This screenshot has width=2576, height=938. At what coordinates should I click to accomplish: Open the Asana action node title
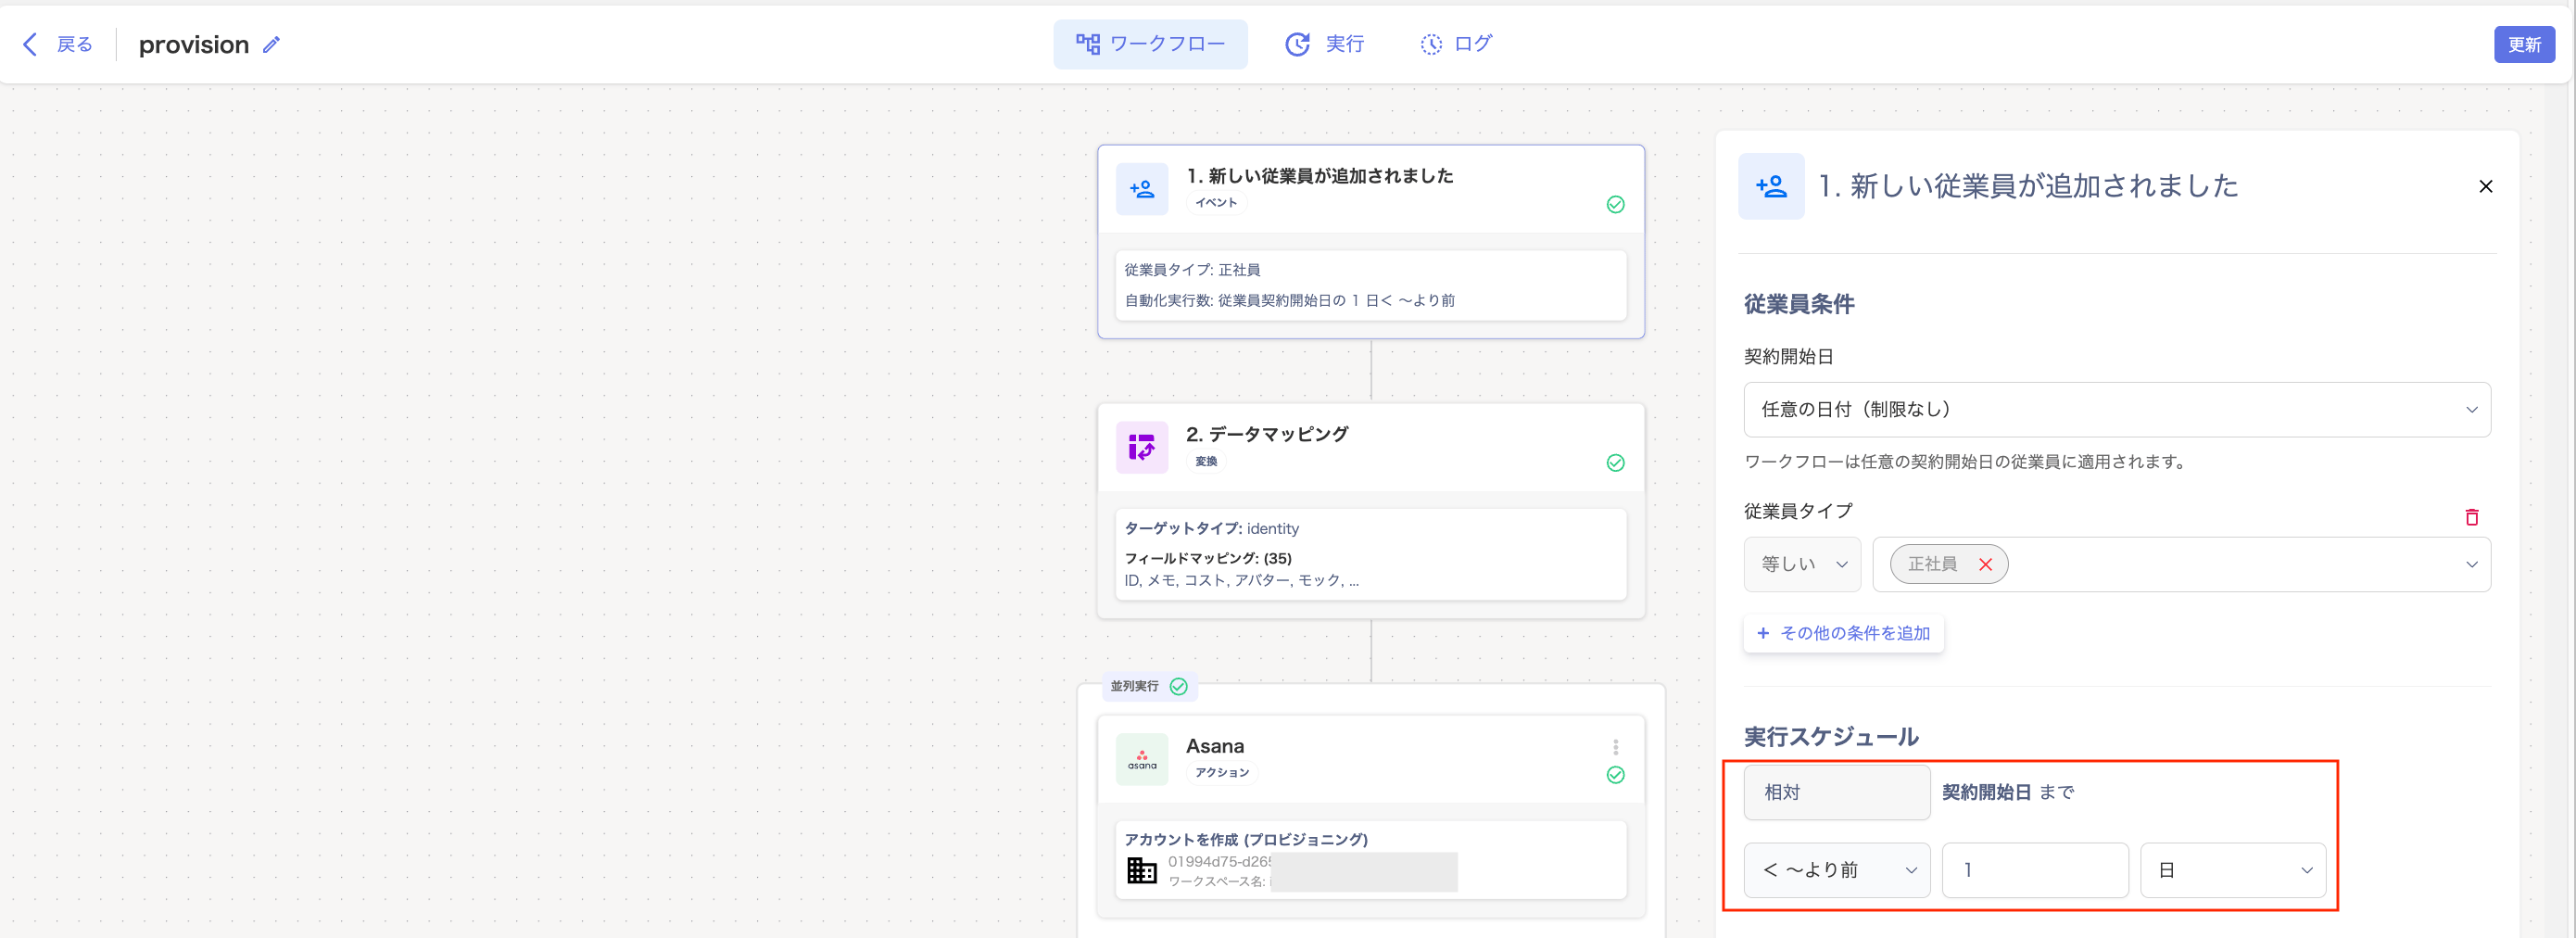1215,746
